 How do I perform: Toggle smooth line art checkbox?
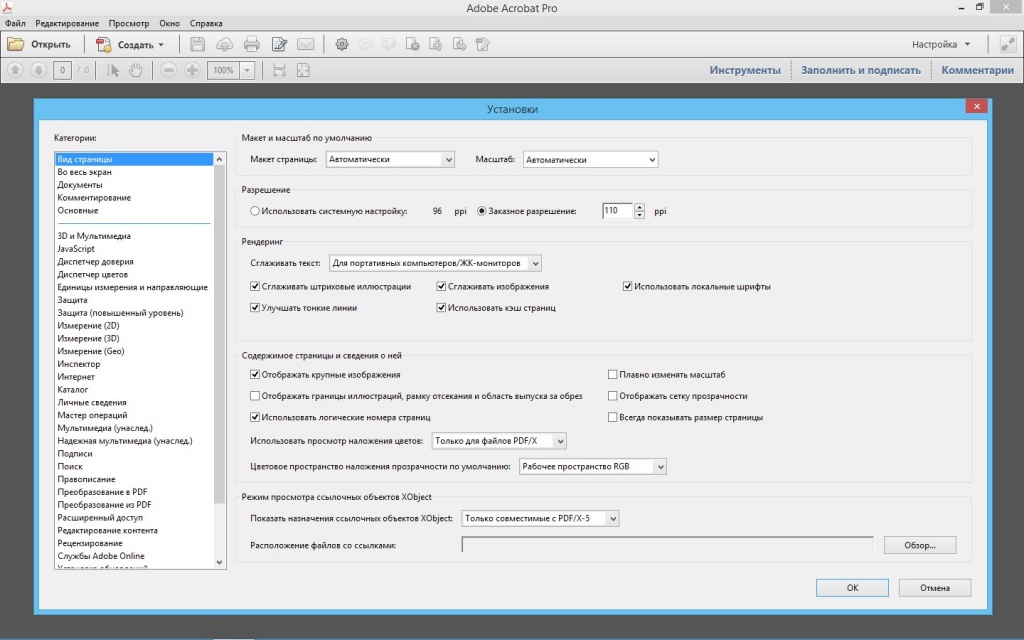pyautogui.click(x=255, y=286)
